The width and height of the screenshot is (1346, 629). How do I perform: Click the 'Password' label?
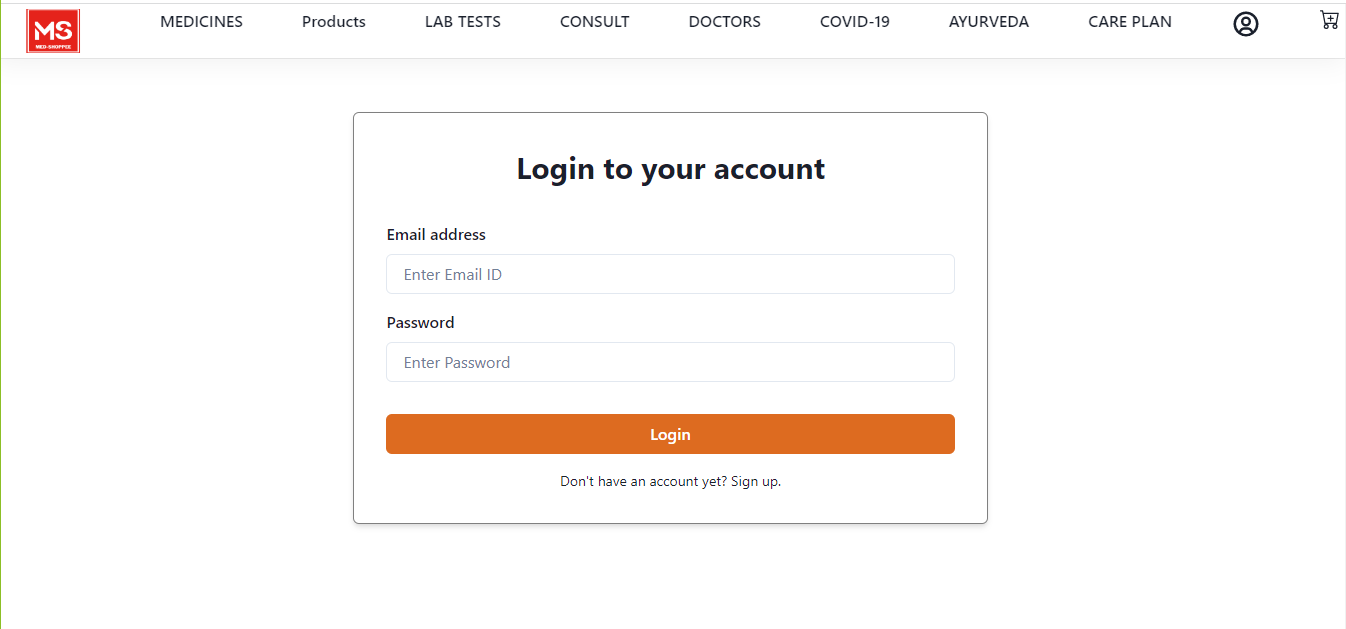[x=420, y=322]
